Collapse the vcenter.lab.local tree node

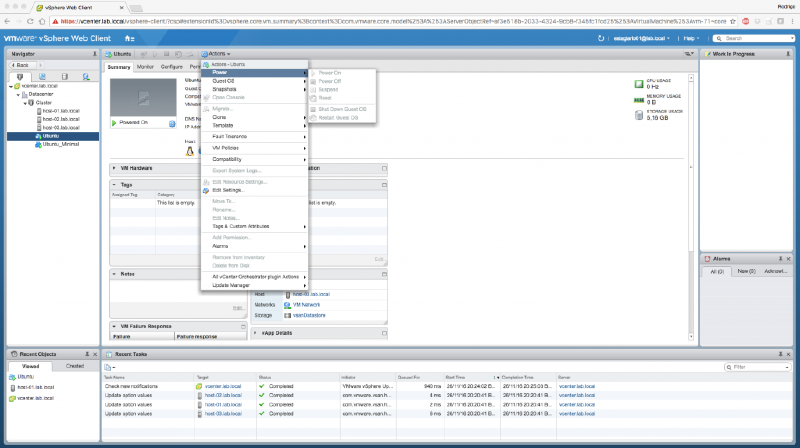point(11,86)
